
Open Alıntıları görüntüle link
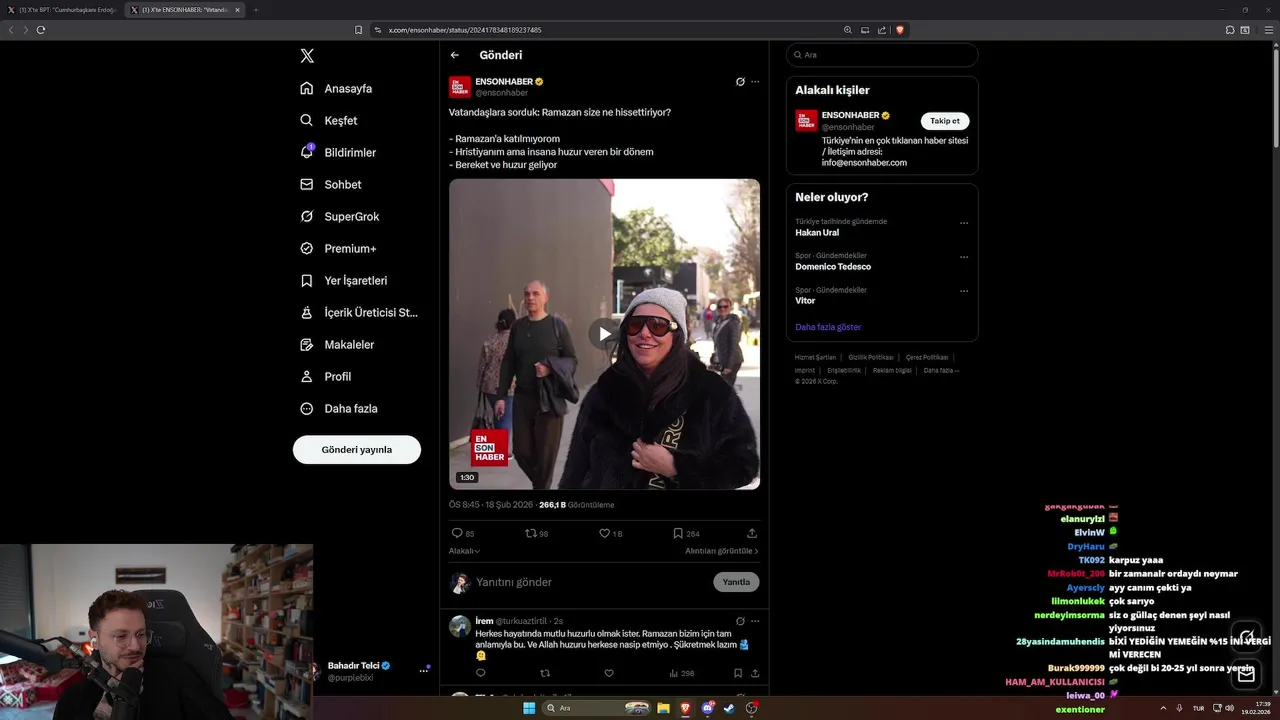coord(722,551)
